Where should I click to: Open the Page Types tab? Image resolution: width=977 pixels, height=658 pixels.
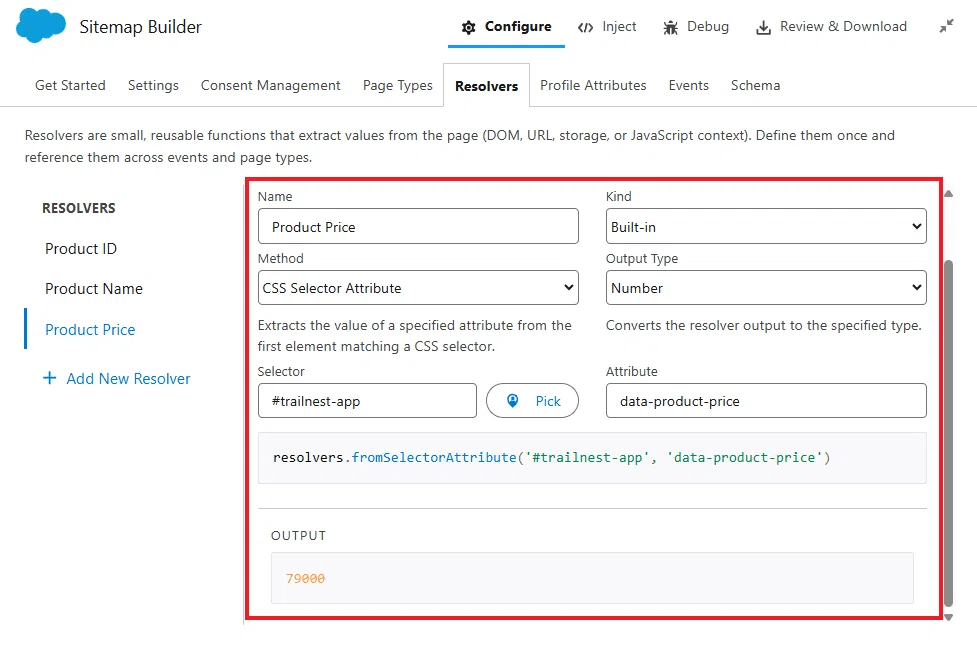click(398, 85)
